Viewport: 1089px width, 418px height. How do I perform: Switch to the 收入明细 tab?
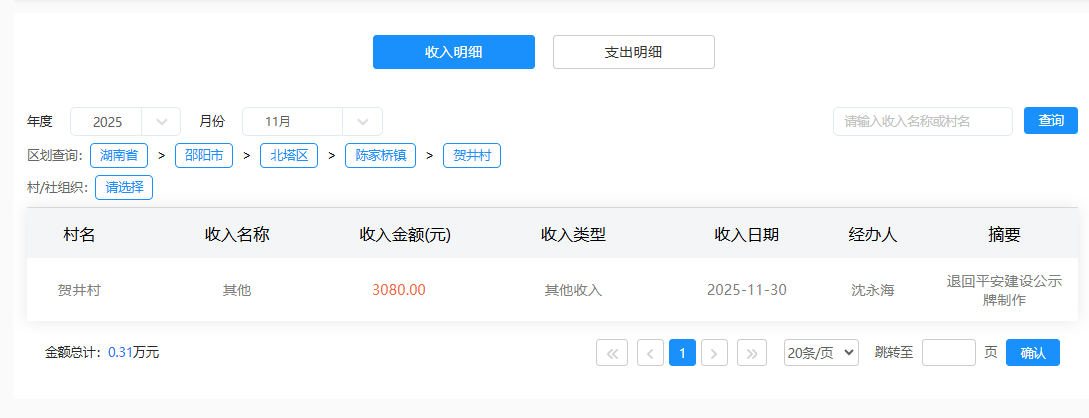[453, 52]
